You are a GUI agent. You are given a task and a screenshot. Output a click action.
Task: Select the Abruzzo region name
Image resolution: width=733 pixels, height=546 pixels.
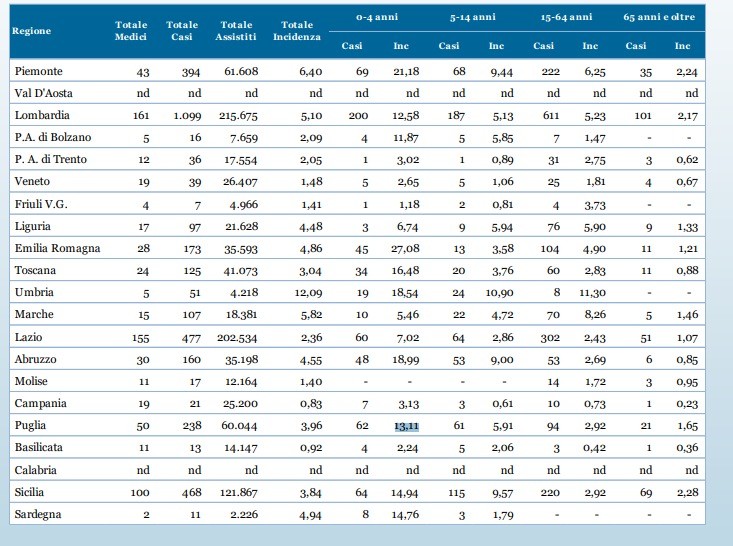pyautogui.click(x=36, y=359)
